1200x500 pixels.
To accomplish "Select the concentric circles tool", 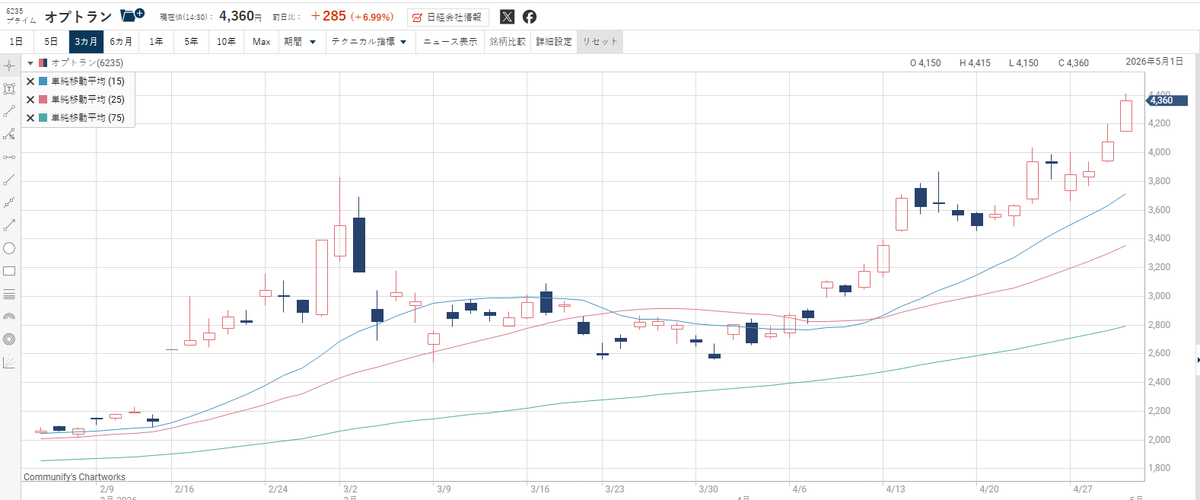I will 9,339.
